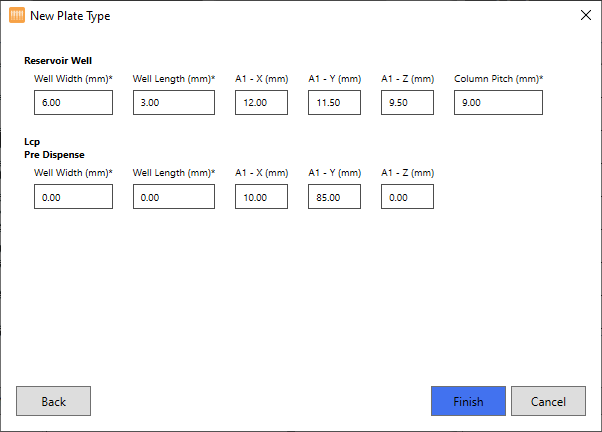The image size is (602, 432).
Task: Select Reservoir Well width field showing 6.00
Action: click(73, 103)
